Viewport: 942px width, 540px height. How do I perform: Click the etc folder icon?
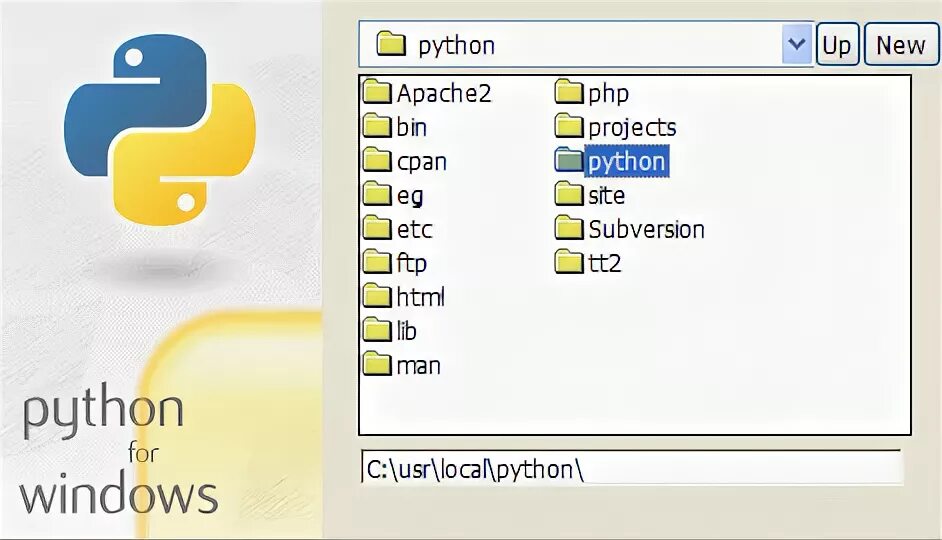(377, 228)
